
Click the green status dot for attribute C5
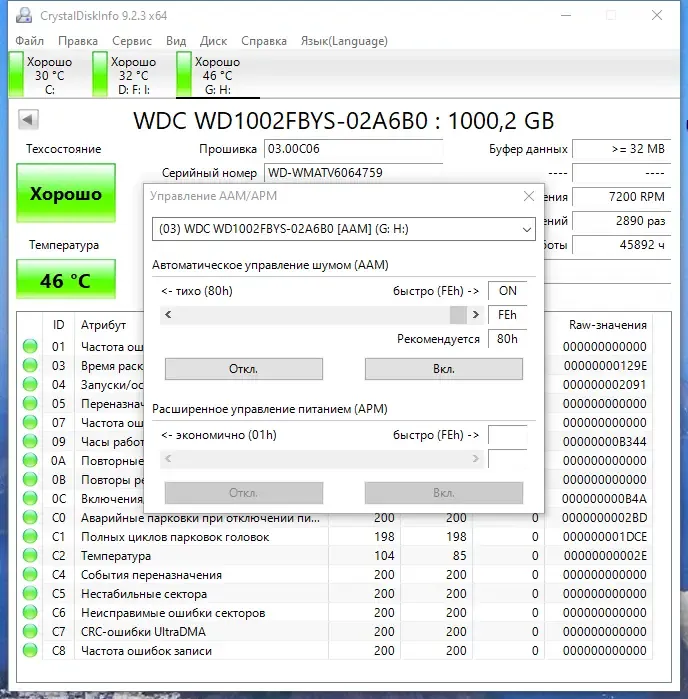(x=30, y=594)
